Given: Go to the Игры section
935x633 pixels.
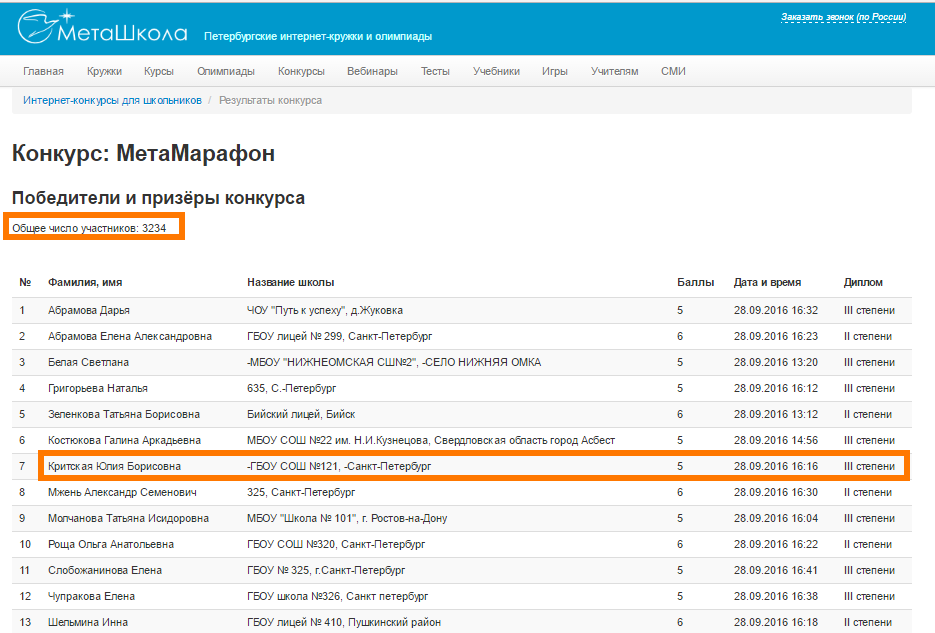Looking at the screenshot, I should point(555,71).
